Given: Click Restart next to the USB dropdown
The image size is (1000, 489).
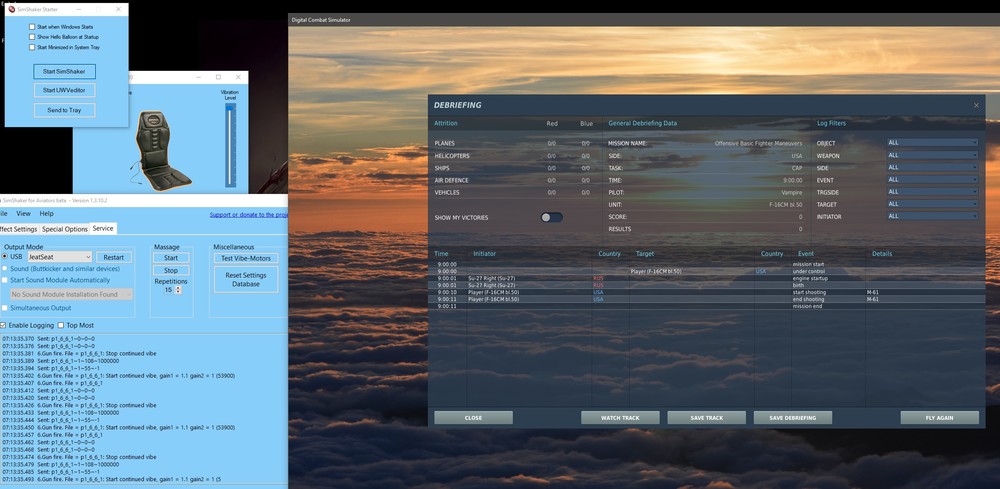Looking at the screenshot, I should coord(114,258).
